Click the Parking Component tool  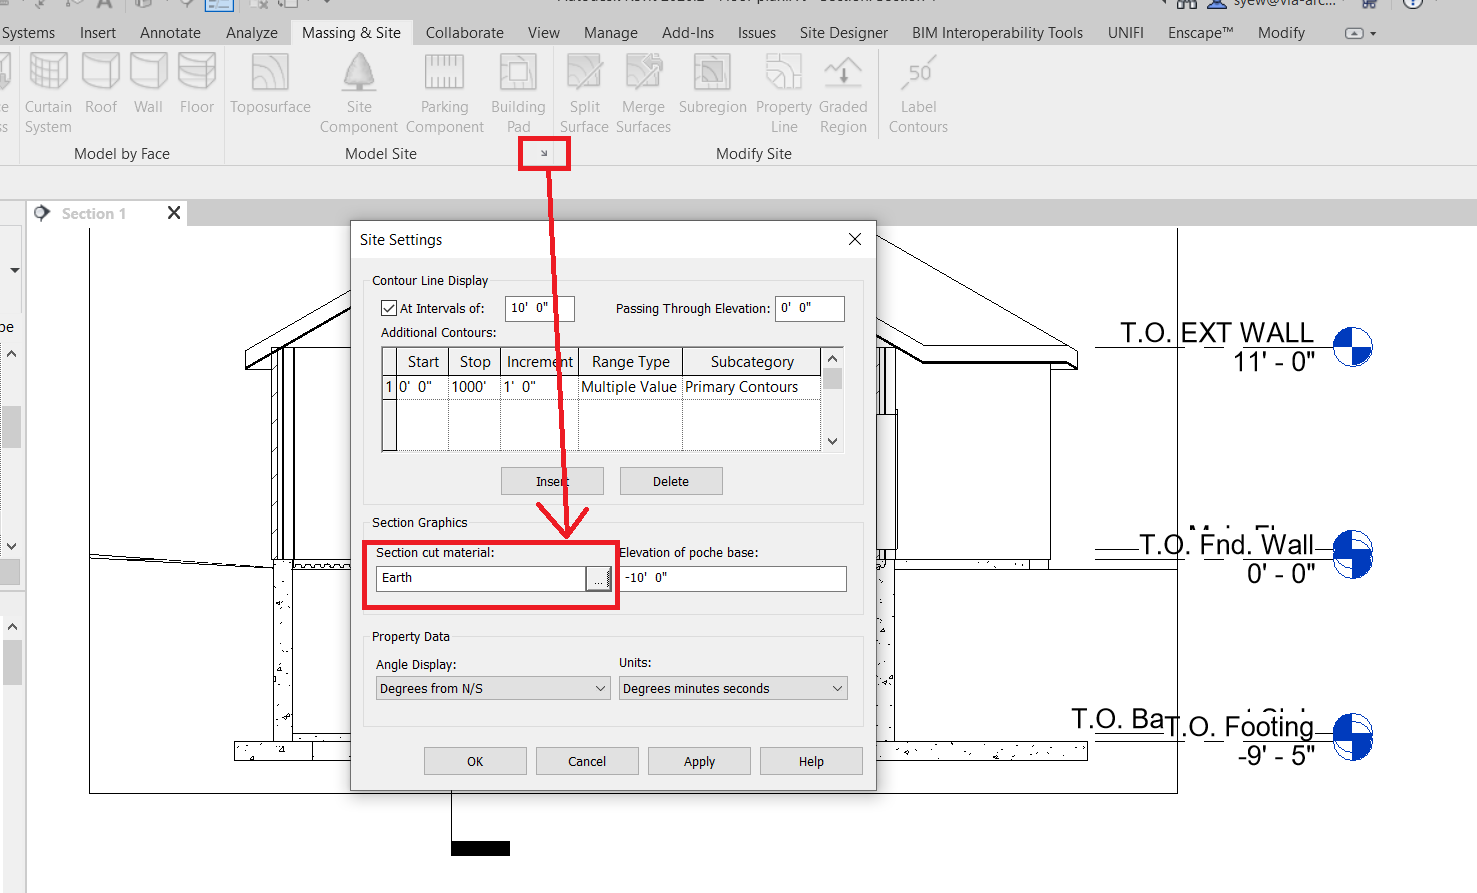click(x=444, y=90)
